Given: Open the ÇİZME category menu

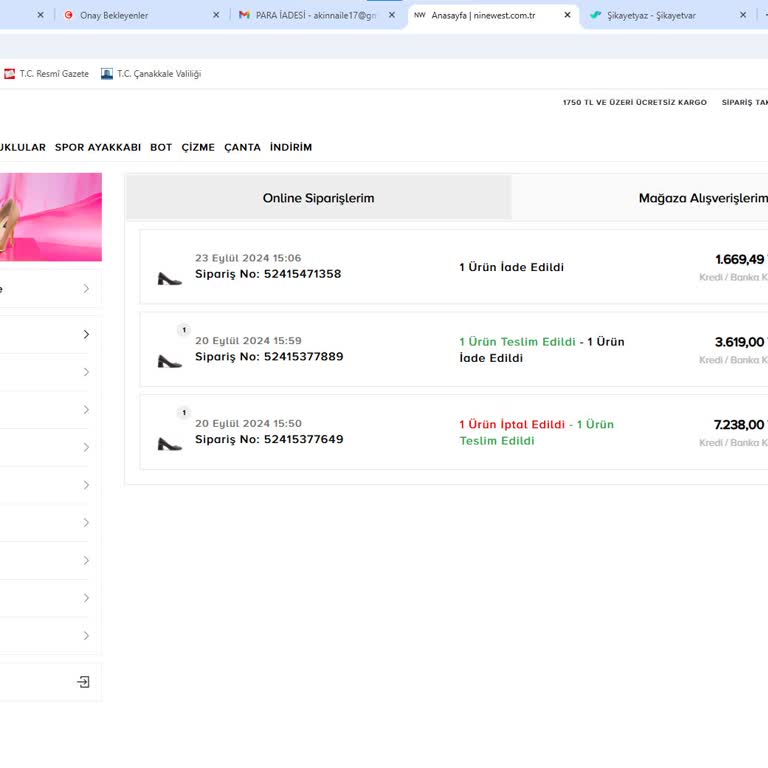Looking at the screenshot, I should (x=198, y=147).
